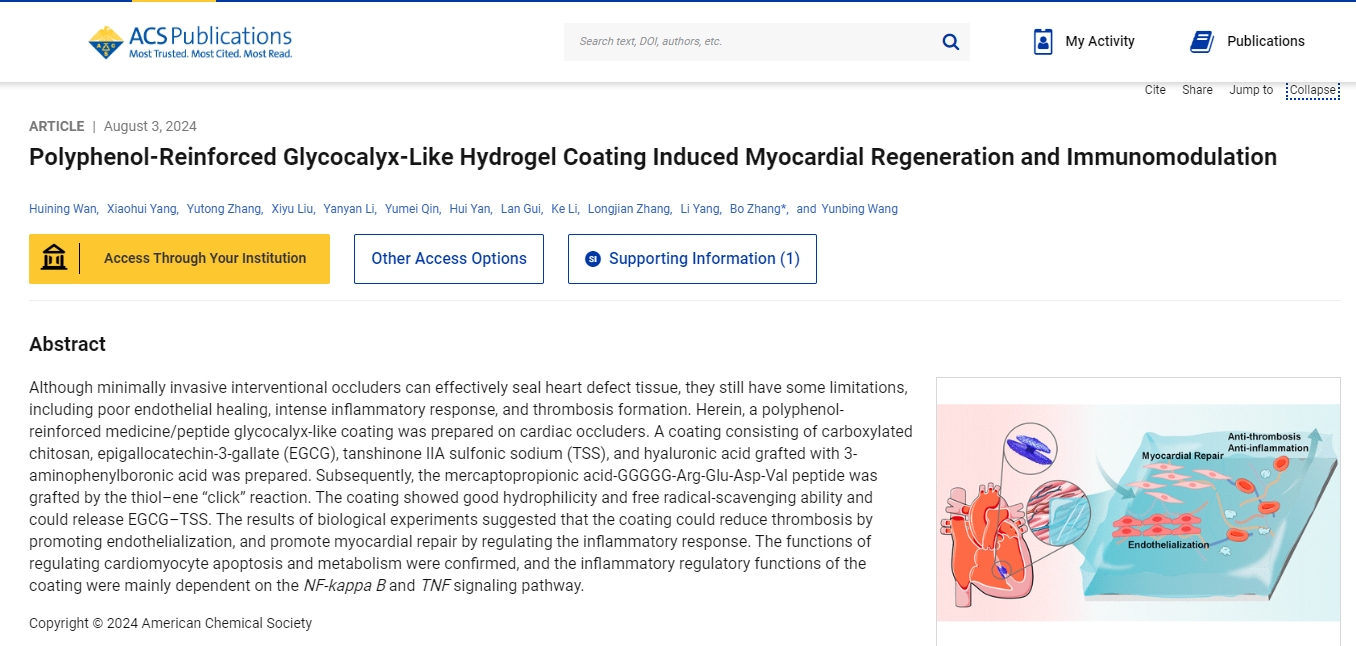
Task: Open My Activity
Action: (1084, 41)
